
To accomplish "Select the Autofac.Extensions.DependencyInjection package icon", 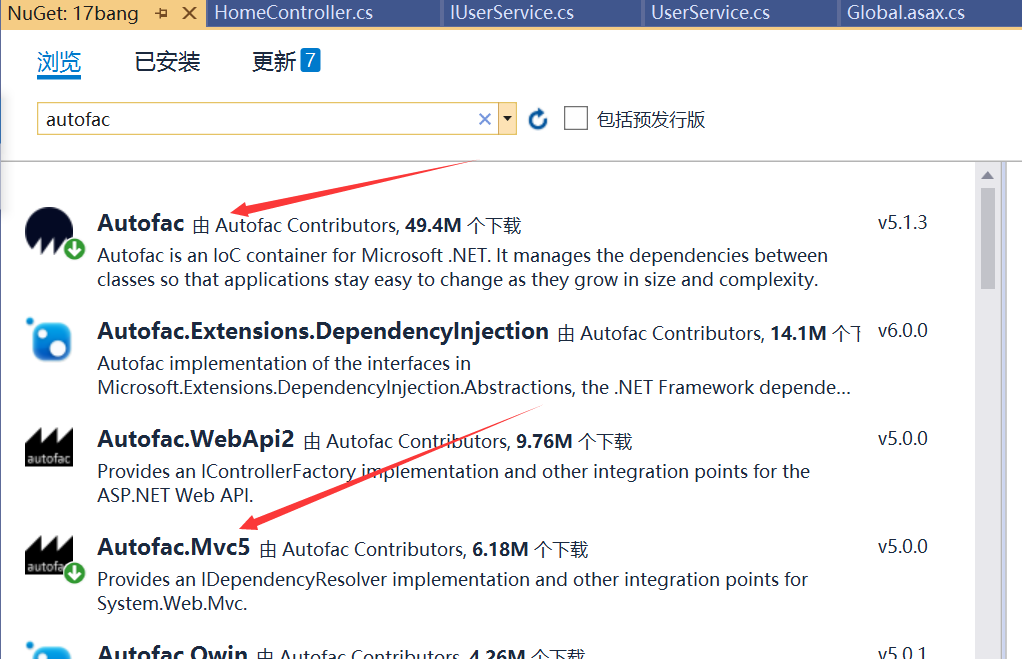I will click(x=50, y=340).
